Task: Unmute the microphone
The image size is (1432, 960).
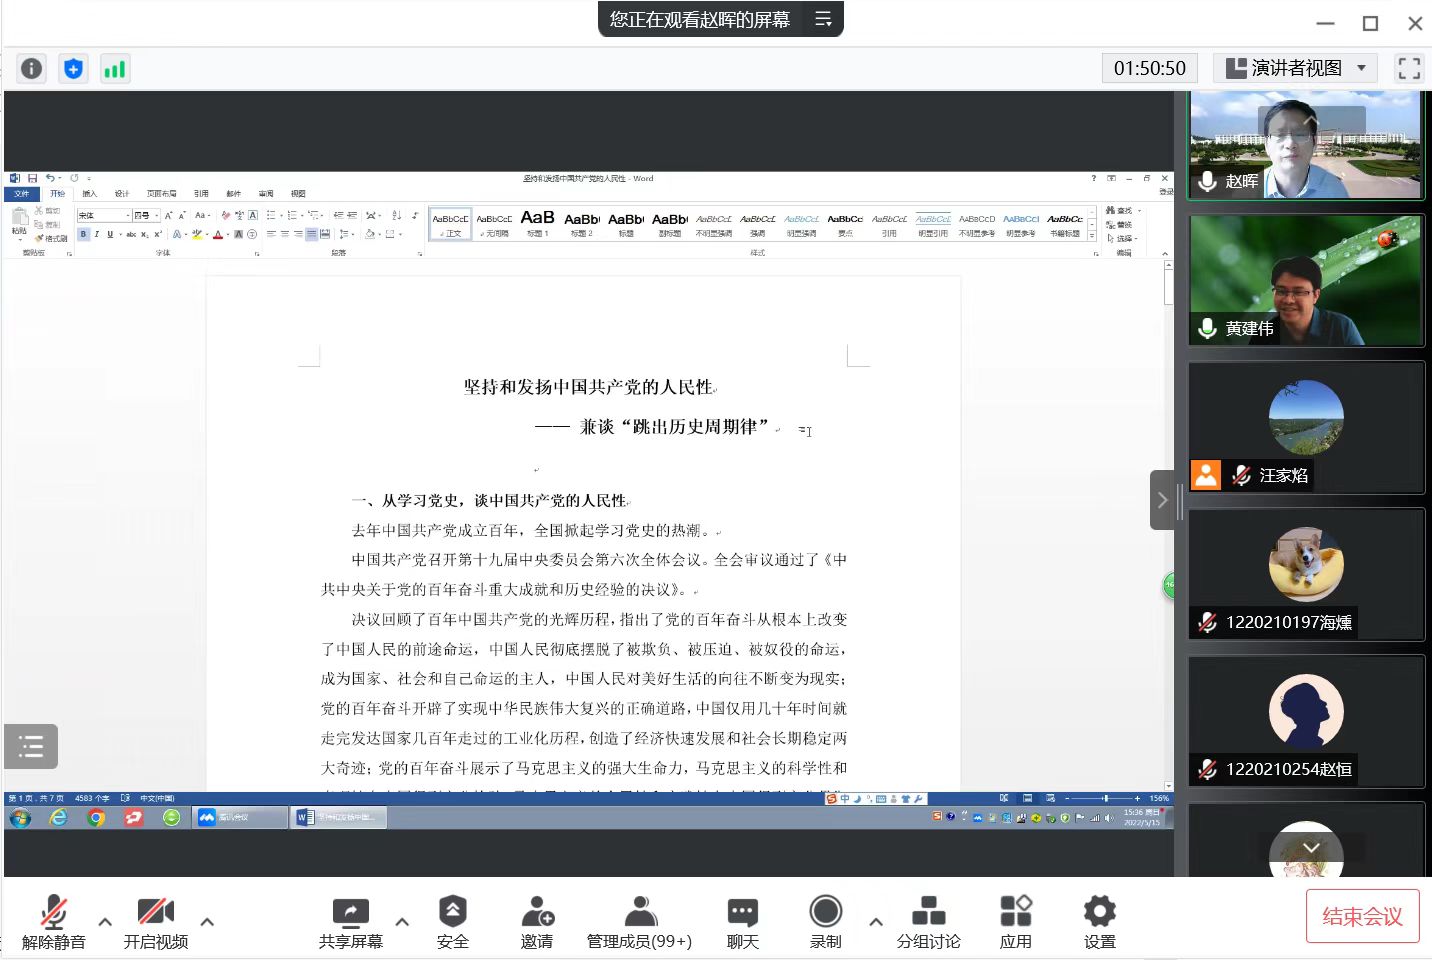Action: (54, 921)
